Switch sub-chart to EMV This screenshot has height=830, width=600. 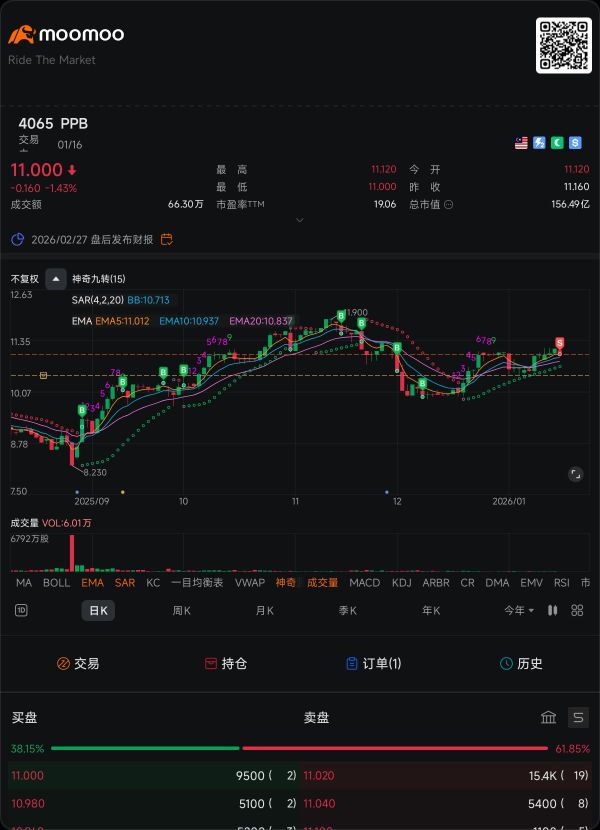pos(531,583)
